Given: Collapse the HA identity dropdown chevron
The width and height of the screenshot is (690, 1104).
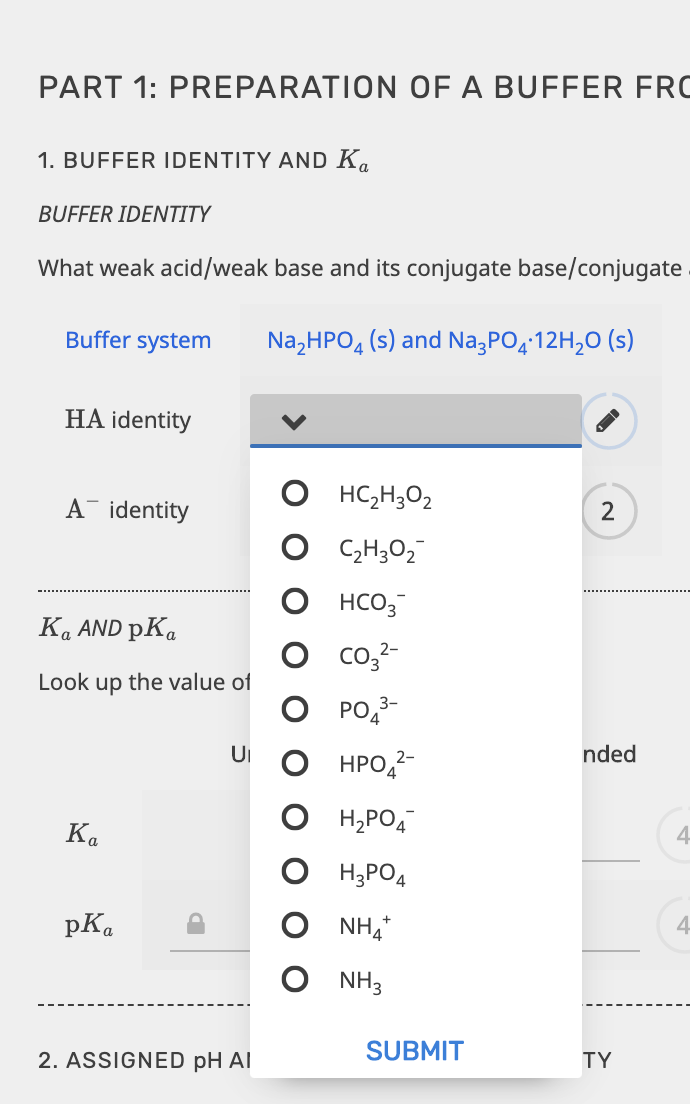Looking at the screenshot, I should click(293, 421).
